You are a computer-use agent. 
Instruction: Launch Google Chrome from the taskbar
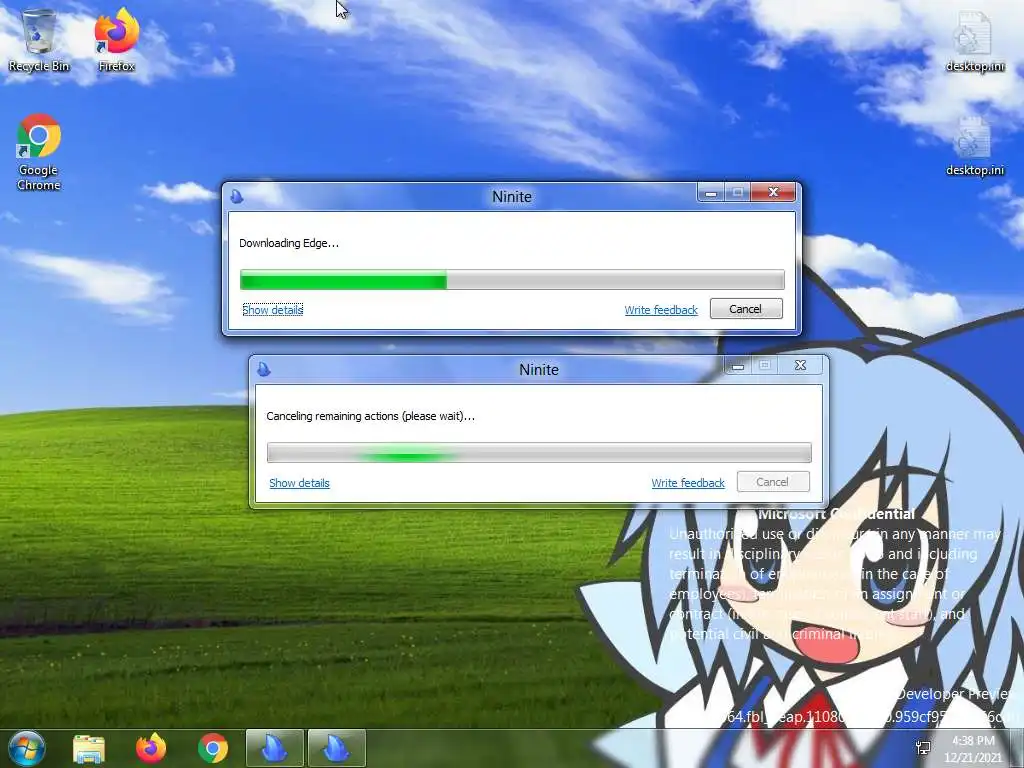[213, 748]
